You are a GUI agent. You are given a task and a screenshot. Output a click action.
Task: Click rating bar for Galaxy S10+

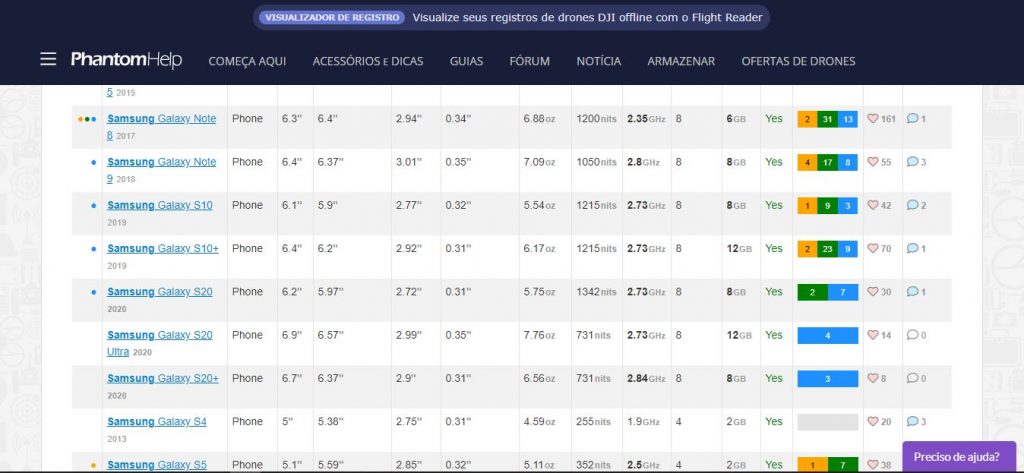click(x=827, y=248)
